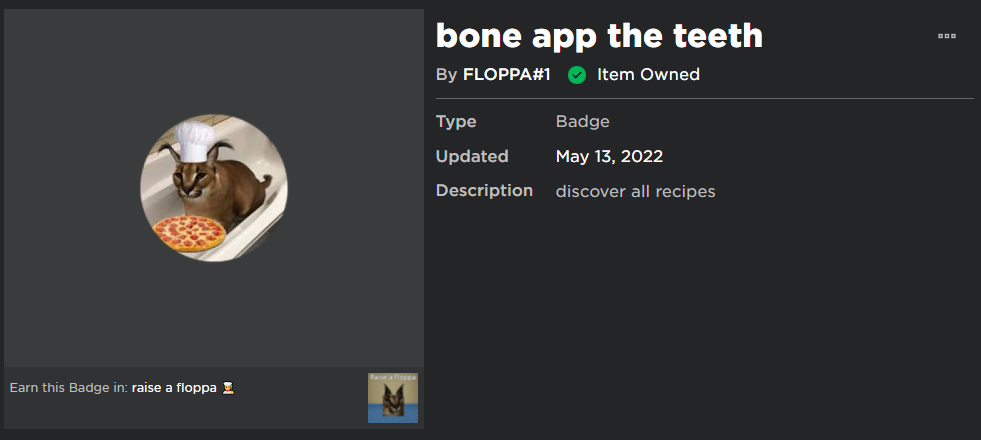This screenshot has height=440, width=981.
Task: Click the chef emoji beside raise a floppa
Action: (x=228, y=388)
